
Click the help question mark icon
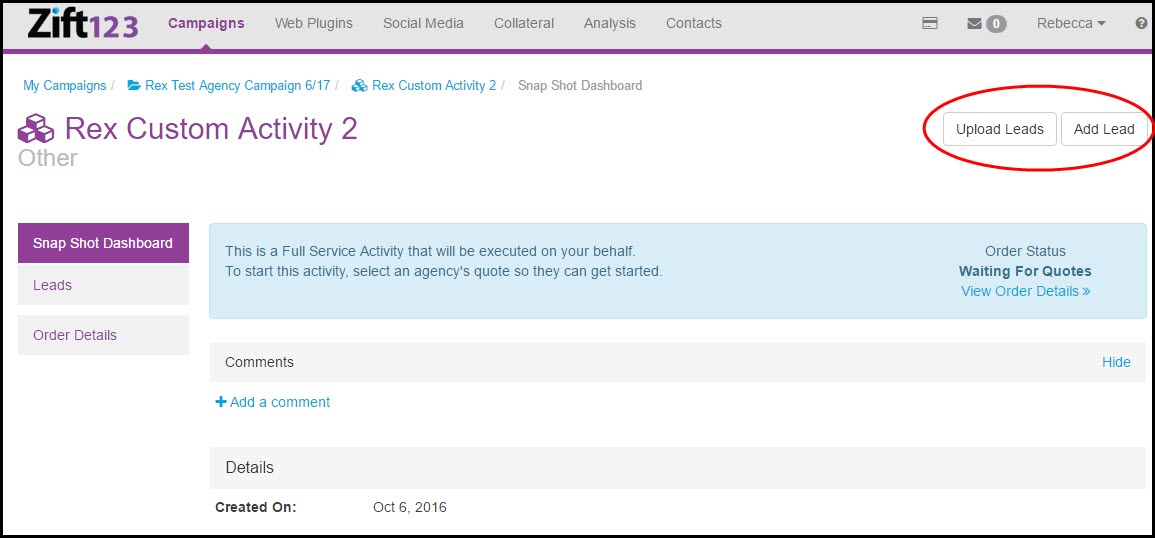pos(1141,24)
